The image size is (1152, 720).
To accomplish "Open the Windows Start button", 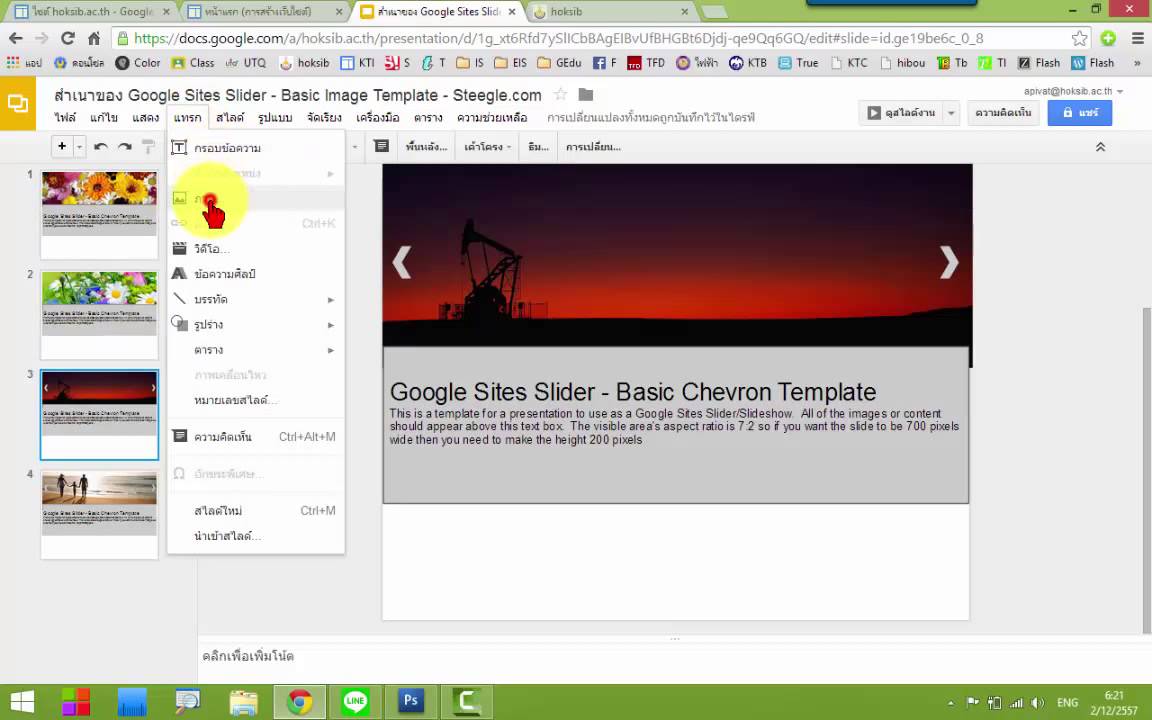I will pyautogui.click(x=22, y=702).
